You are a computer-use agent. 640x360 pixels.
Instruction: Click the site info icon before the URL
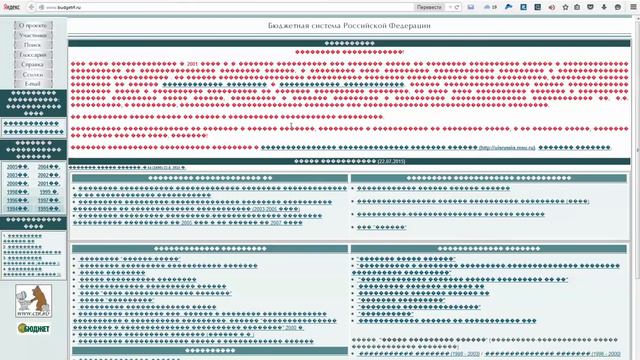click(x=41, y=7)
